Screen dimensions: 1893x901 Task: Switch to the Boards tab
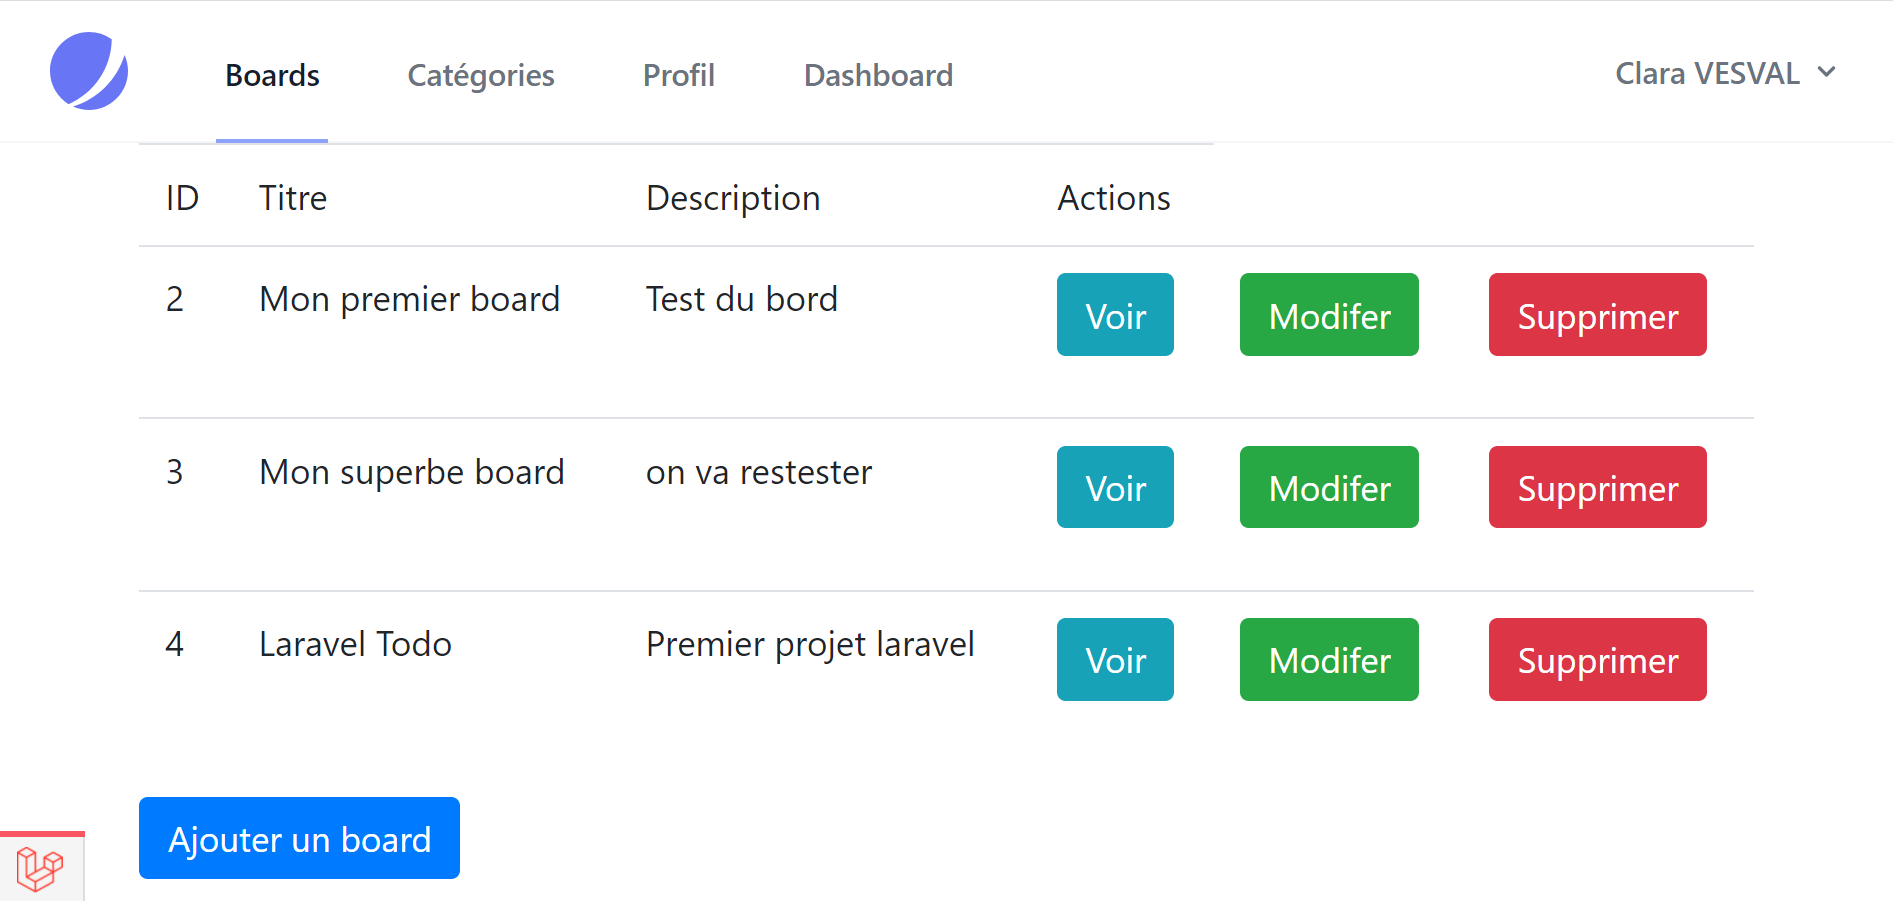[272, 75]
